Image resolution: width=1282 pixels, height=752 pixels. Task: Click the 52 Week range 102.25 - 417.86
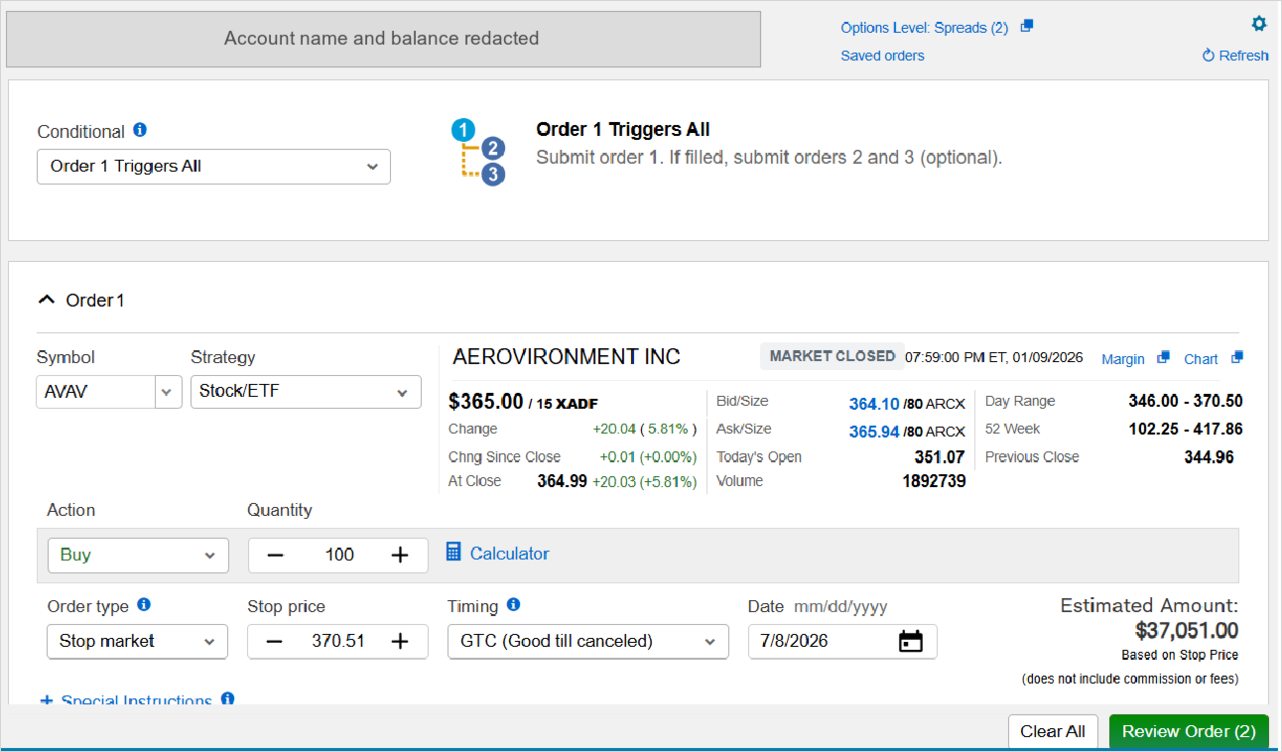[x=1185, y=429]
